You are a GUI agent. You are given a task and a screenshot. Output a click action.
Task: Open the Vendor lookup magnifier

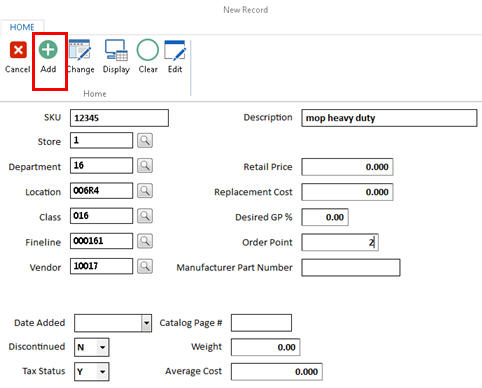[145, 266]
